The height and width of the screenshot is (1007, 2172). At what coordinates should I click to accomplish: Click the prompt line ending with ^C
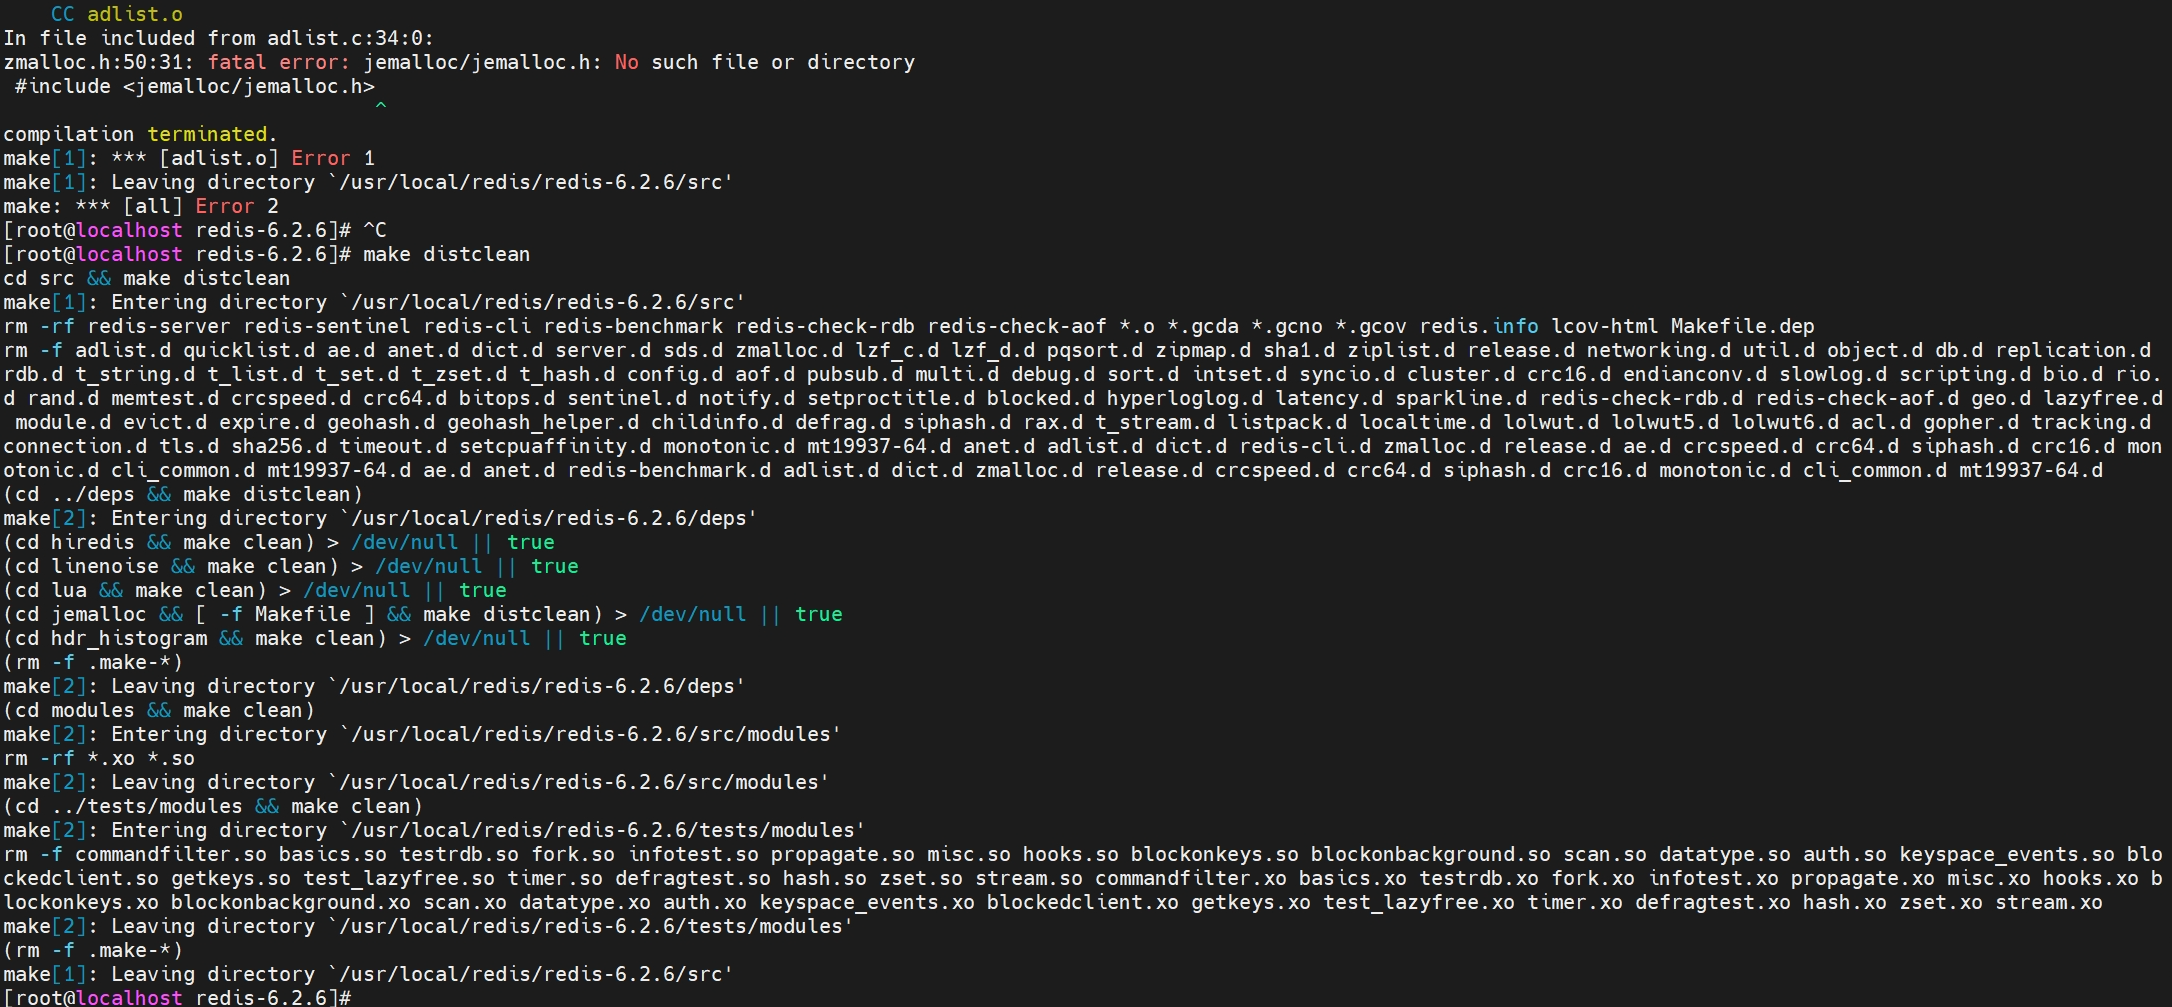click(195, 230)
